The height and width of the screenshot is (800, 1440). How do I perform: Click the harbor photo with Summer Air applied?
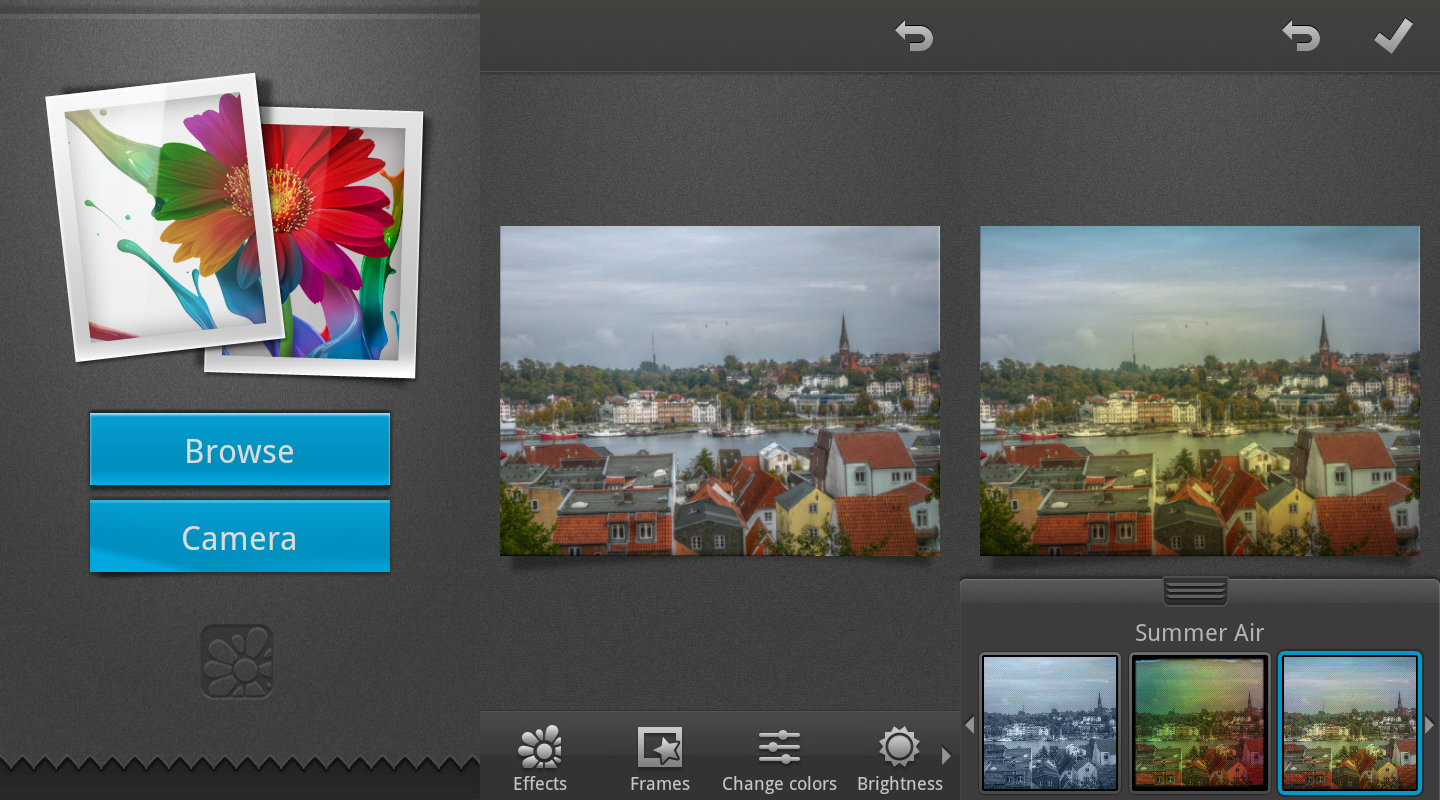coord(1200,391)
